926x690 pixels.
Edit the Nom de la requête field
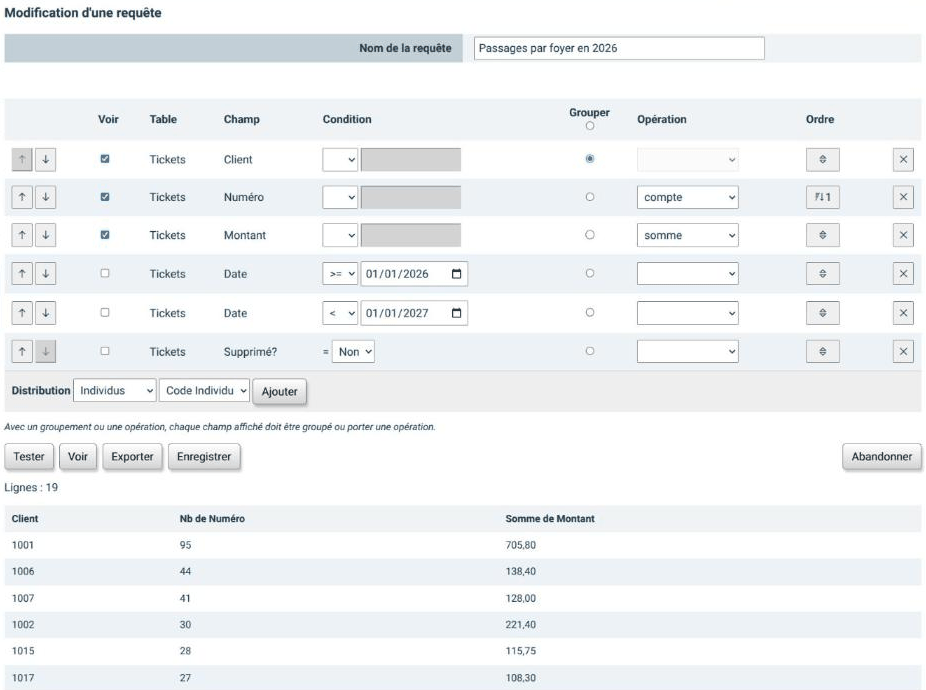point(619,48)
